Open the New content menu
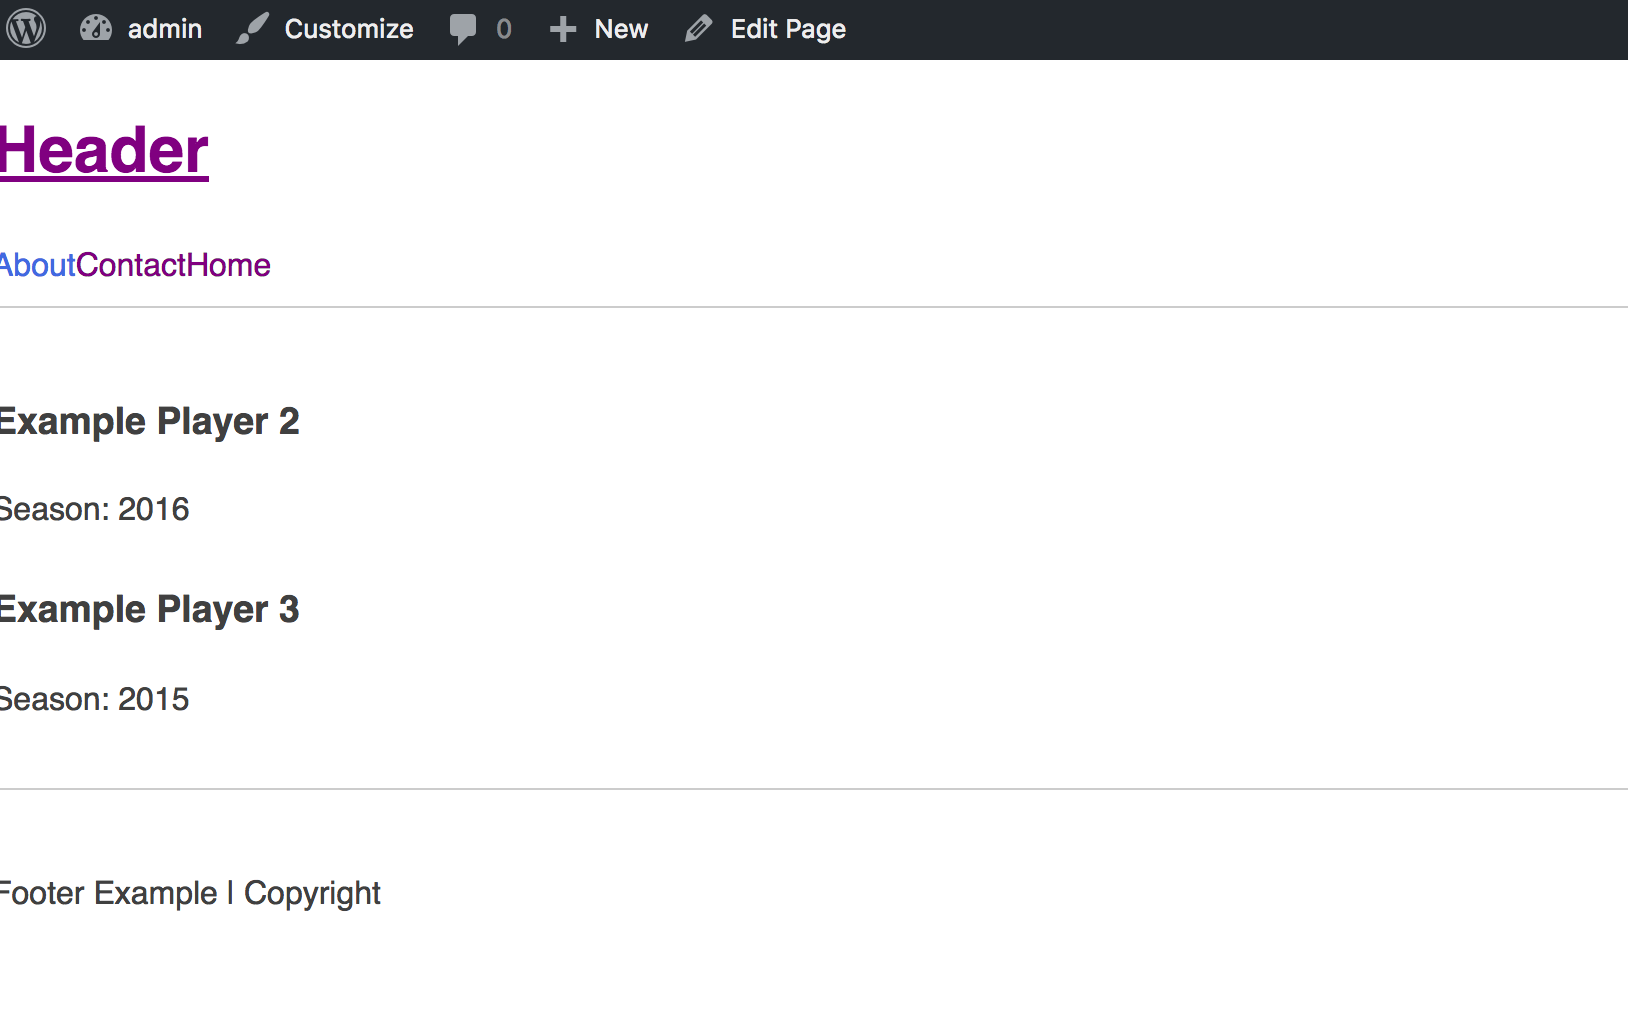Image resolution: width=1628 pixels, height=1020 pixels. [621, 29]
